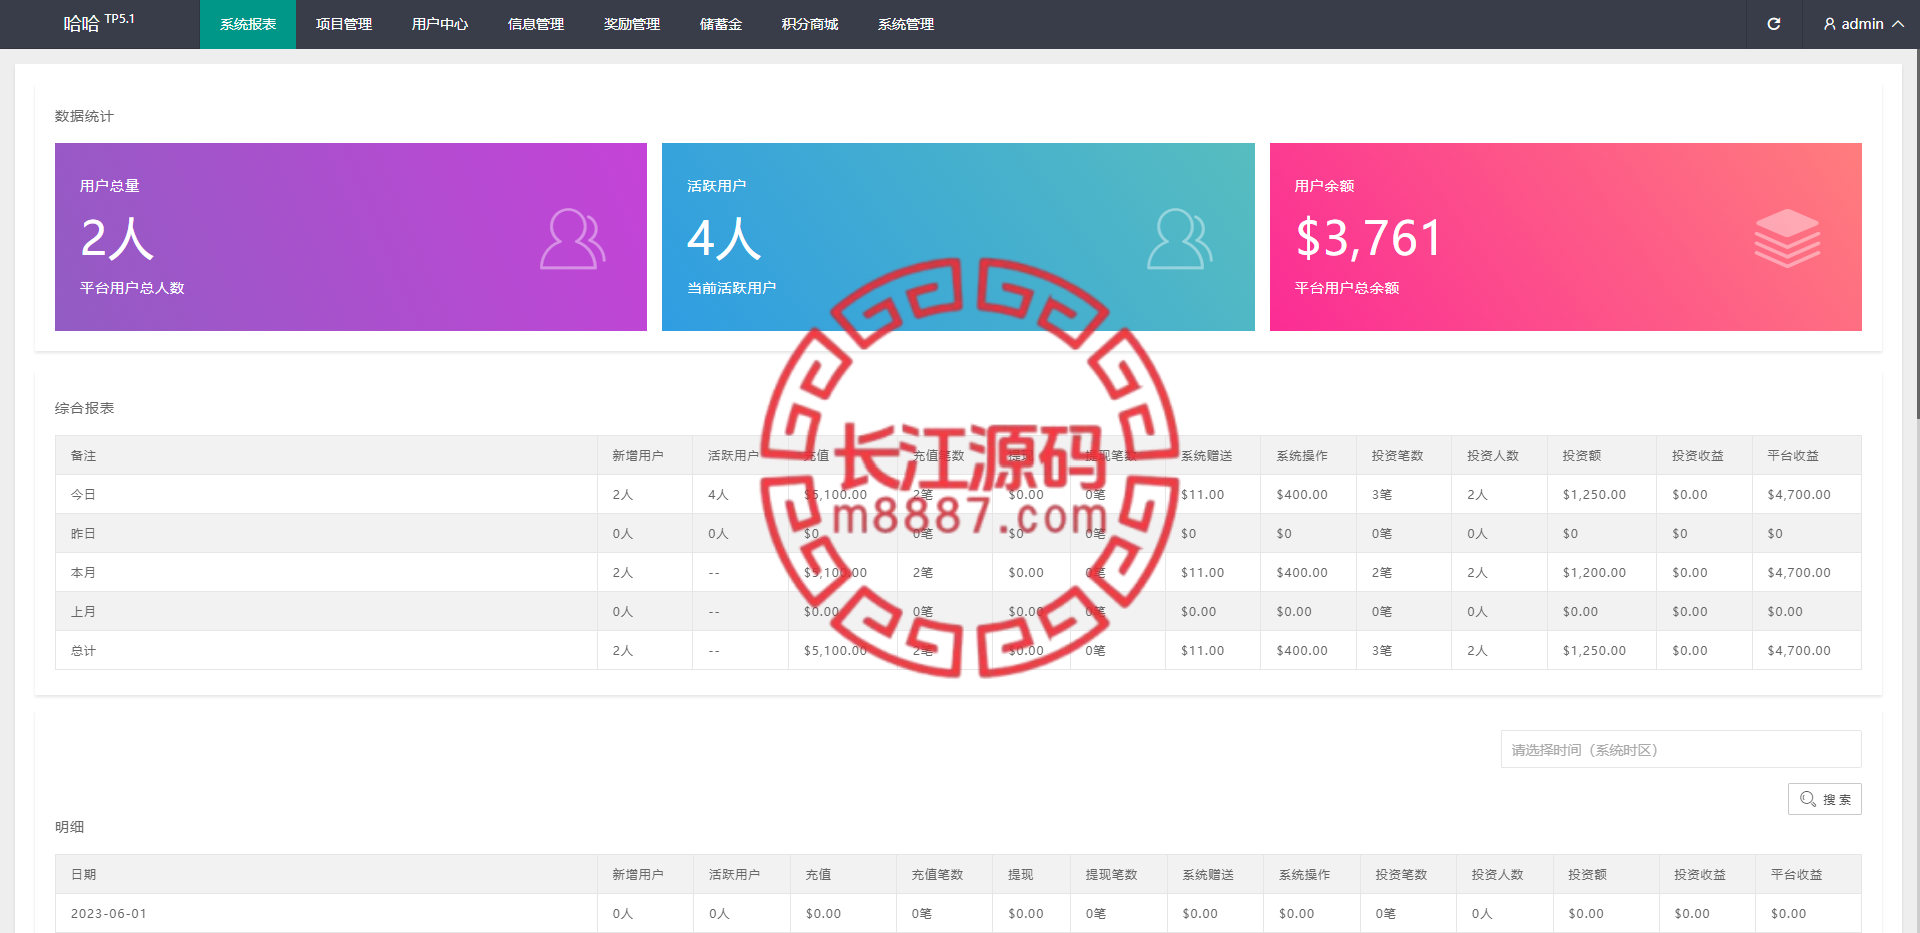Image resolution: width=1920 pixels, height=933 pixels.
Task: Click the 本月 row label
Action: pos(83,572)
